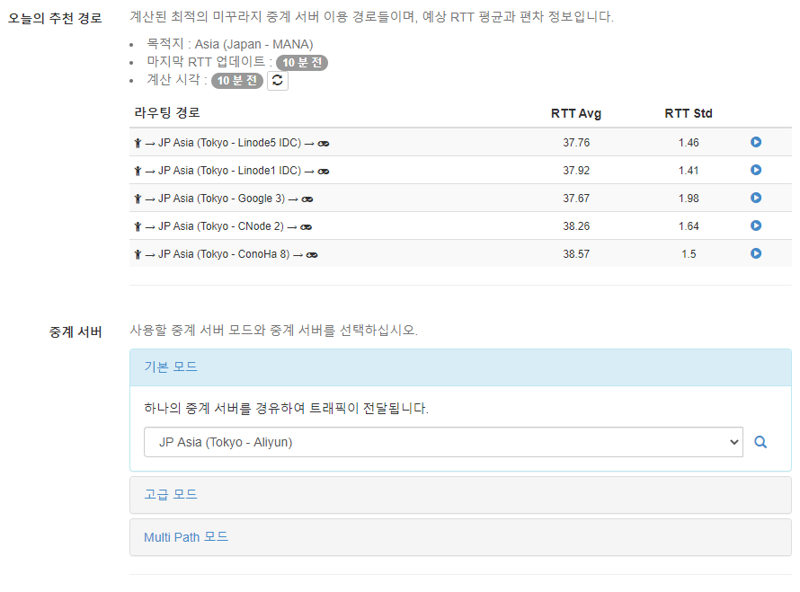This screenshot has width=800, height=592.
Task: Select the Tokyo - Google 3 route row
Action: click(460, 198)
